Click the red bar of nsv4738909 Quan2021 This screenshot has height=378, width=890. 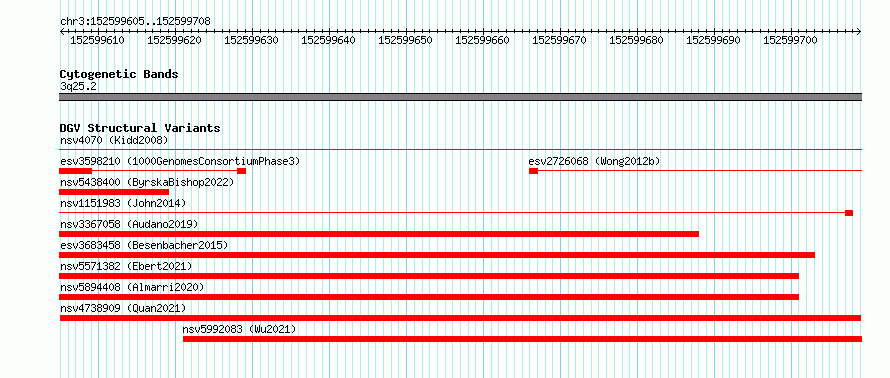(x=460, y=318)
